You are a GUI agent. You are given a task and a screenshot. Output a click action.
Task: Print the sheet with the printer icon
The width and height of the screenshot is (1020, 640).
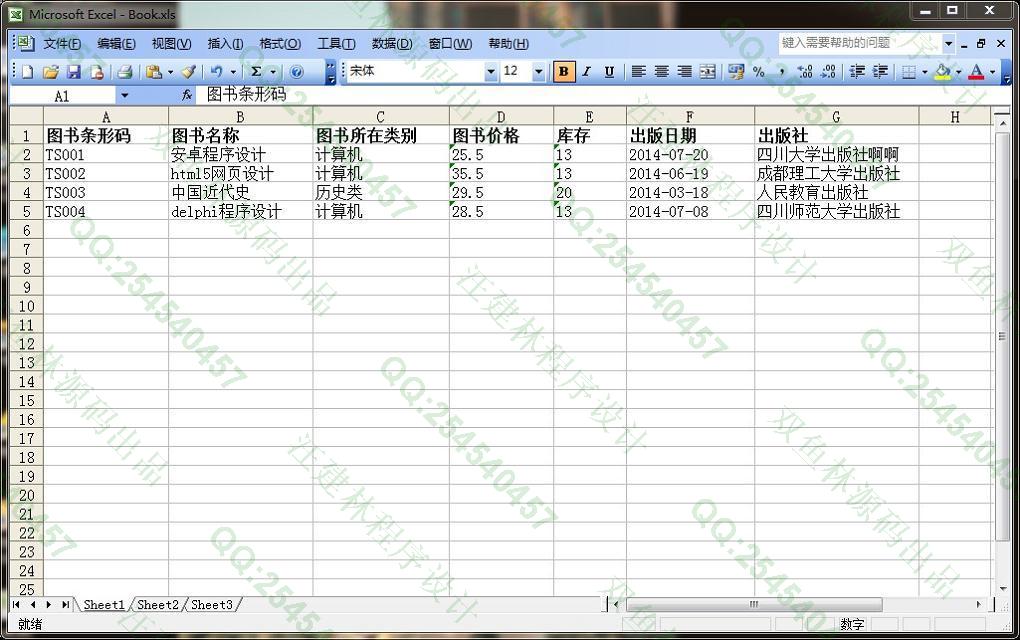[x=125, y=72]
